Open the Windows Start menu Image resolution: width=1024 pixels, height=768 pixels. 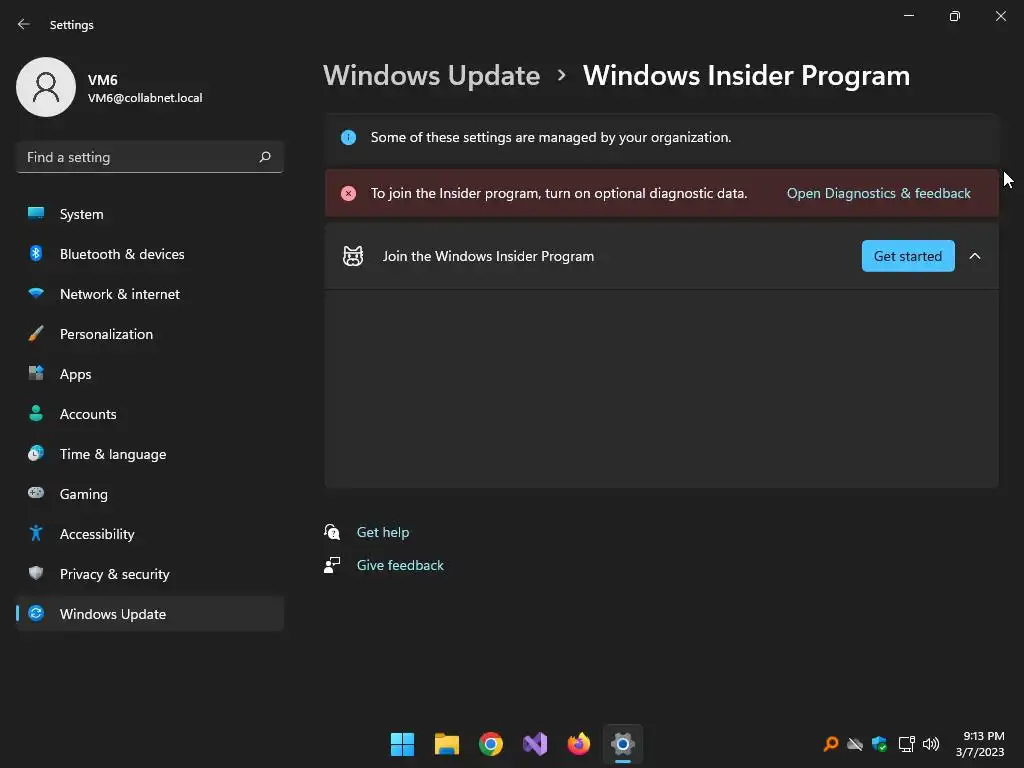tap(402, 744)
